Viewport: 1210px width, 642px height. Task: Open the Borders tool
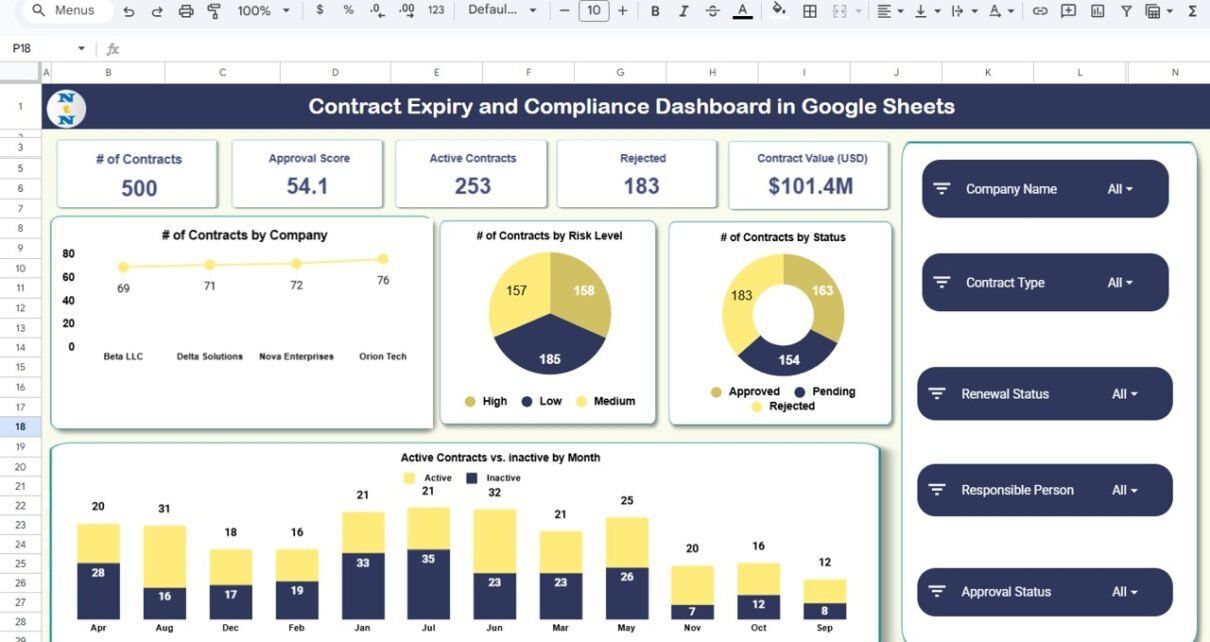(x=810, y=11)
